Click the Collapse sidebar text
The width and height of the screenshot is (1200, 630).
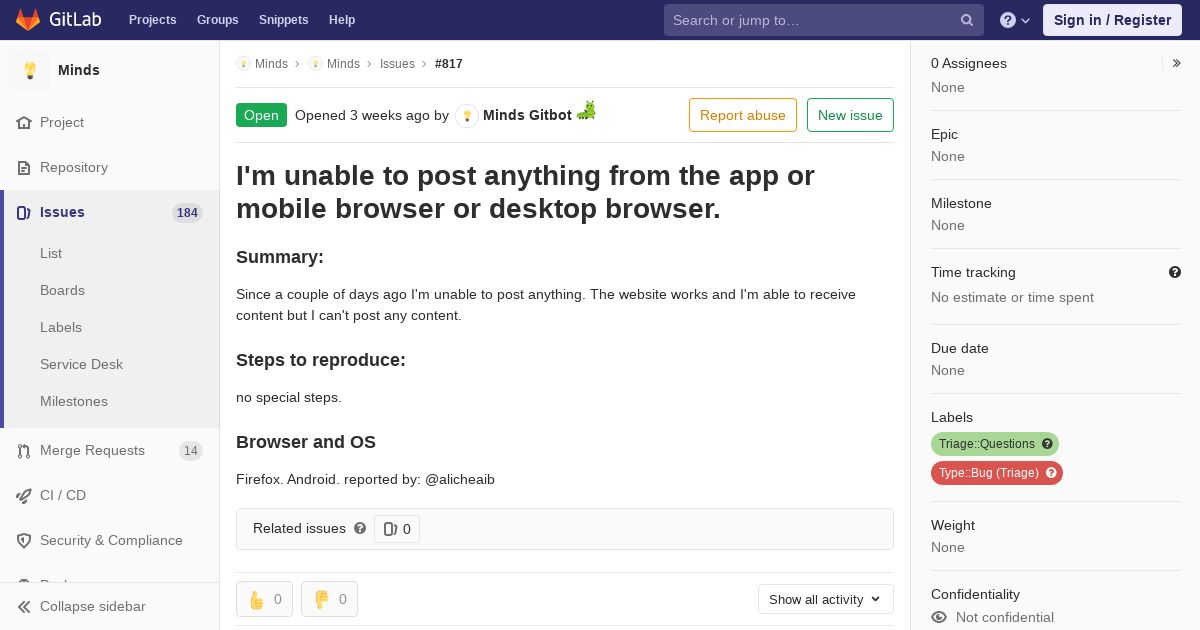click(x=93, y=606)
